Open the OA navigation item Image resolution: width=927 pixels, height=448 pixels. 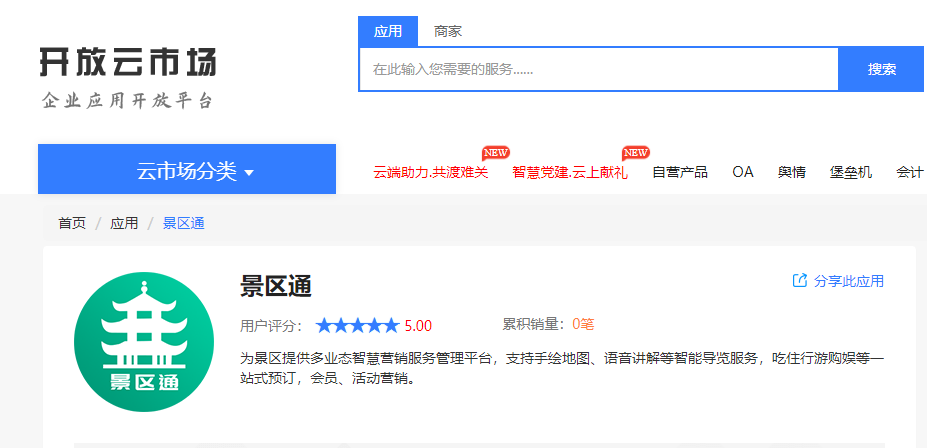pyautogui.click(x=743, y=172)
